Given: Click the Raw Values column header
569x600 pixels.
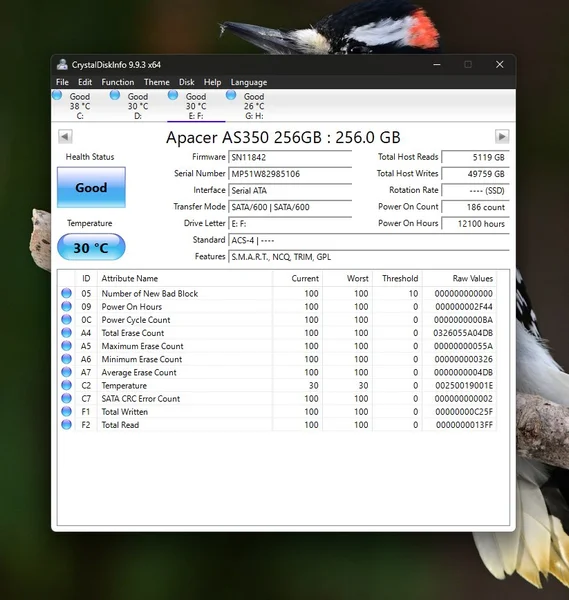Looking at the screenshot, I should (x=460, y=278).
